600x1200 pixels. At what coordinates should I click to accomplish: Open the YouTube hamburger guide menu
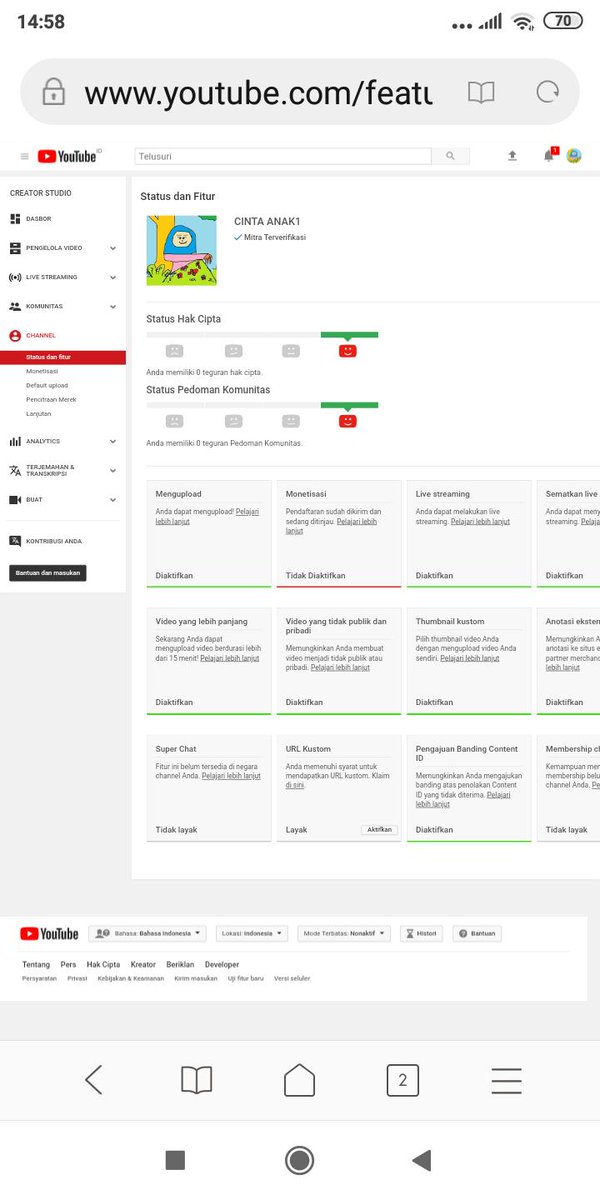click(x=24, y=156)
